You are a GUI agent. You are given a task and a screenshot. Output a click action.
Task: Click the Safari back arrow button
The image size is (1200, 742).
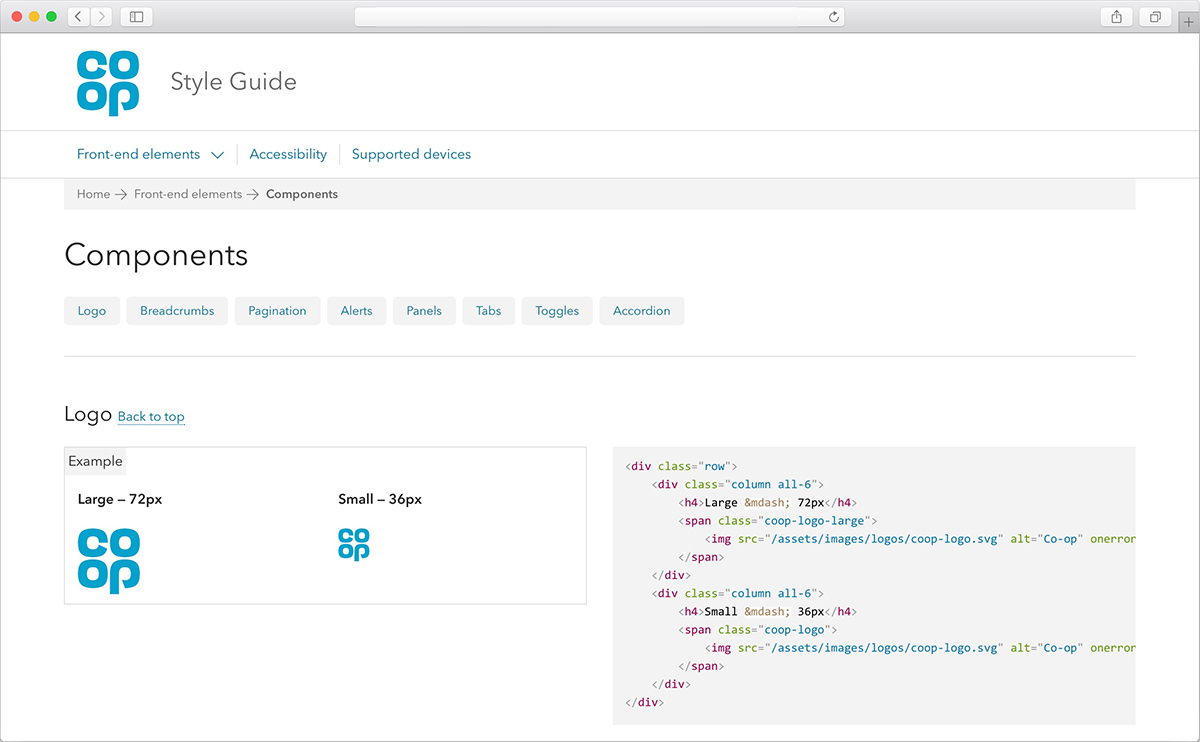click(x=79, y=17)
